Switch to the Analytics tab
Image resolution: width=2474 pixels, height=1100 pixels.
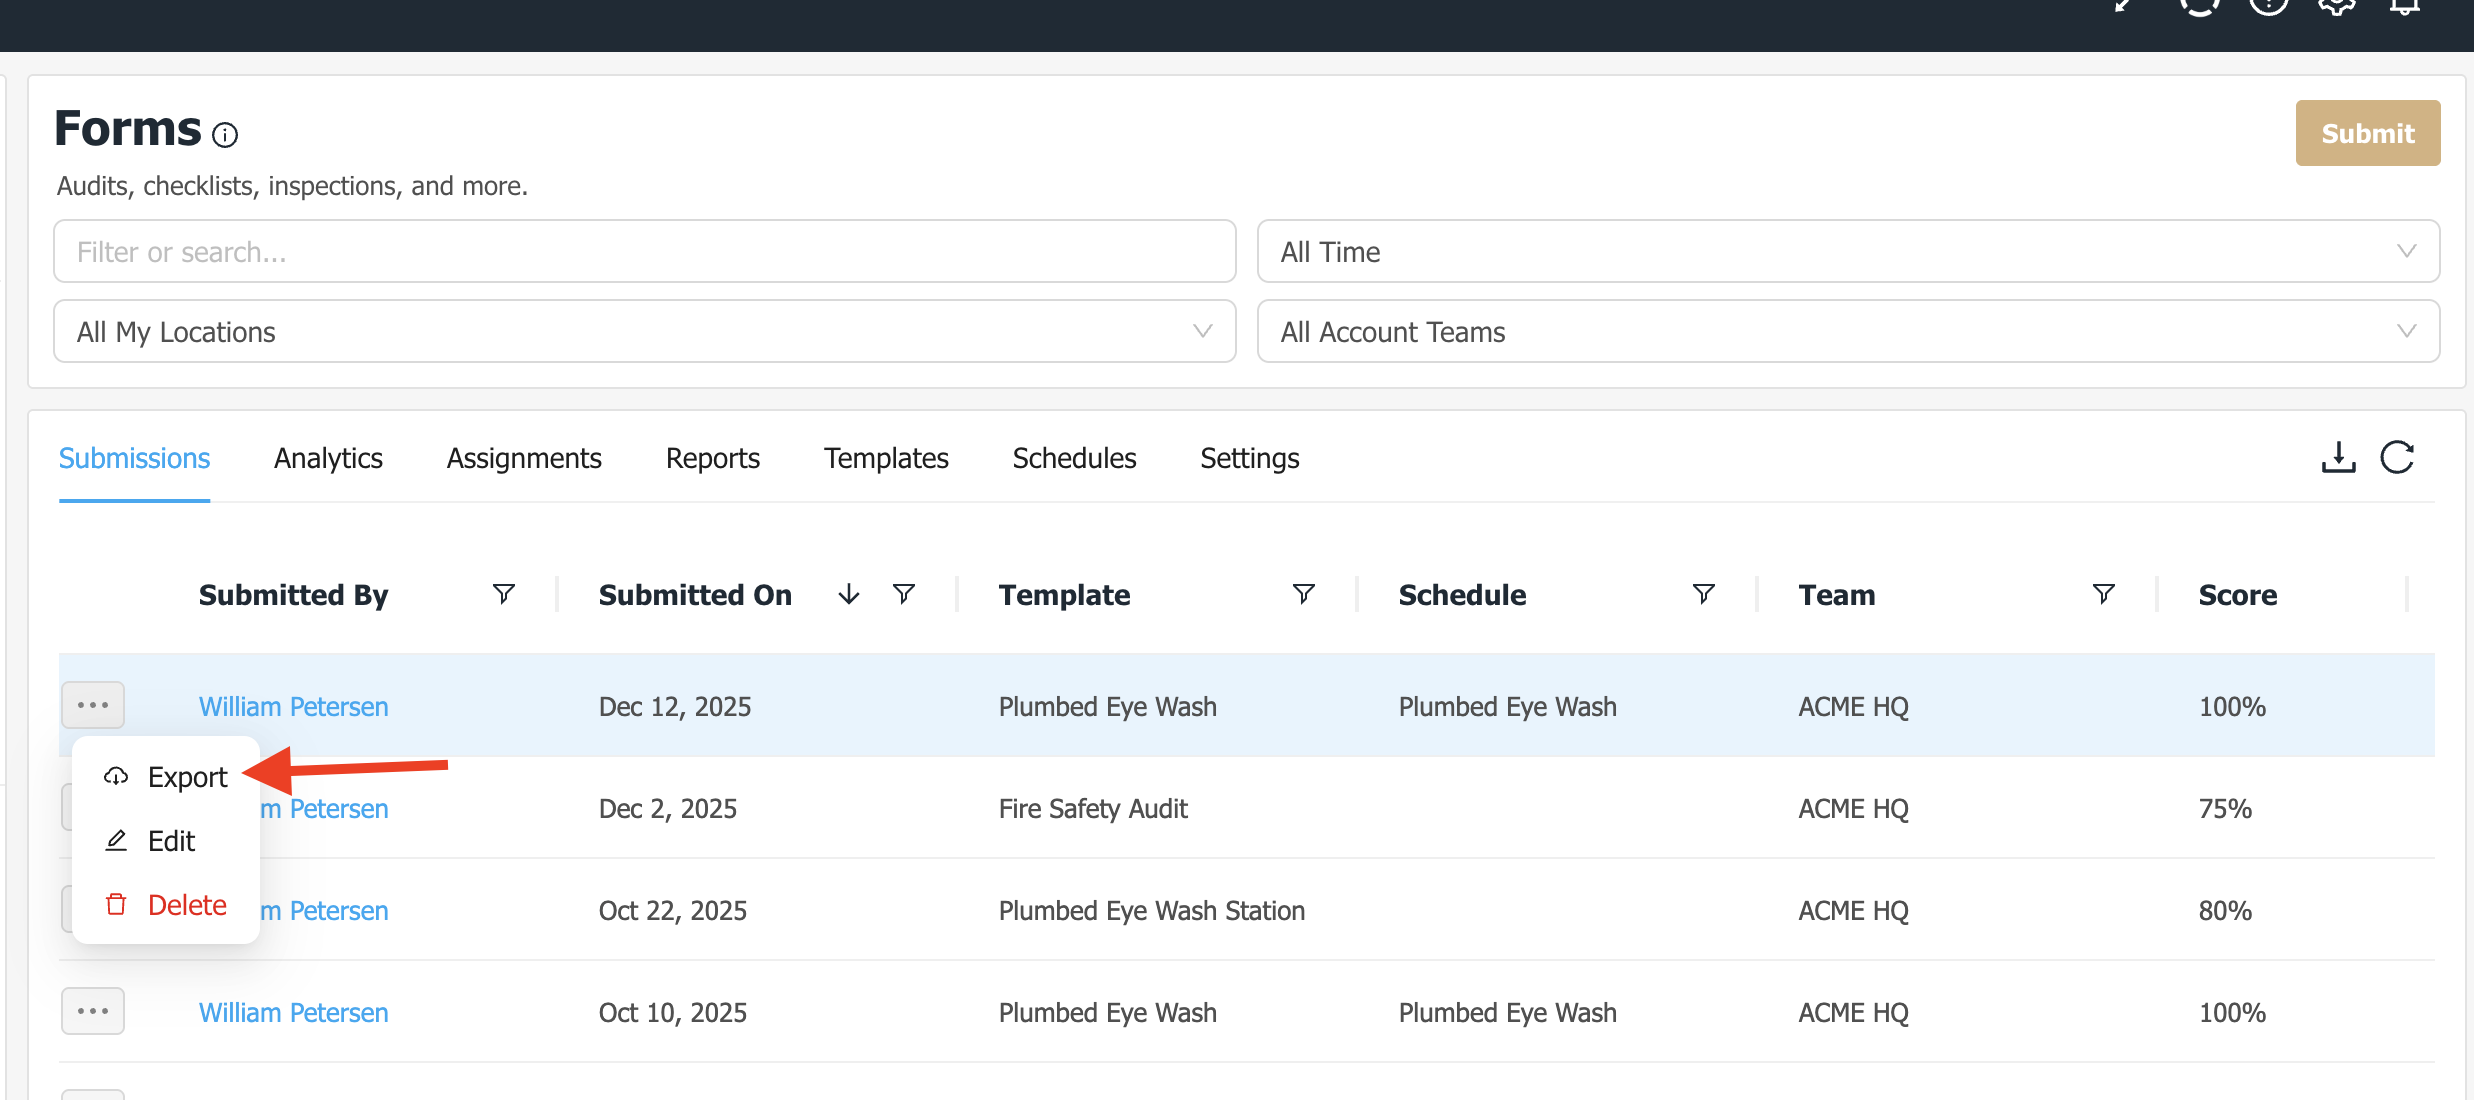pos(328,458)
